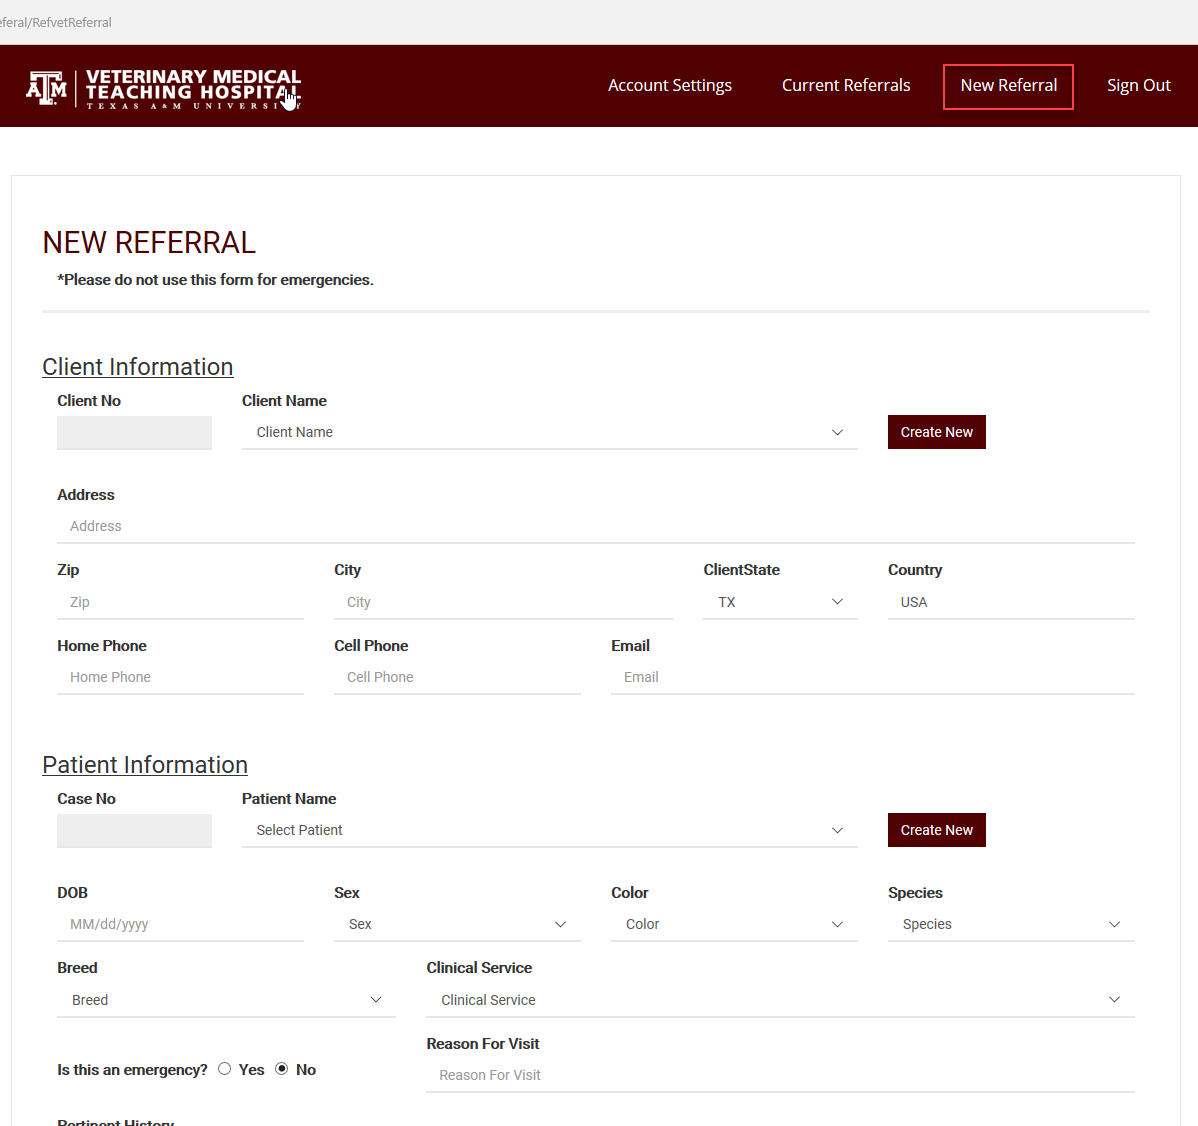Click into the Address input
This screenshot has height=1126, width=1198.
pyautogui.click(x=596, y=526)
